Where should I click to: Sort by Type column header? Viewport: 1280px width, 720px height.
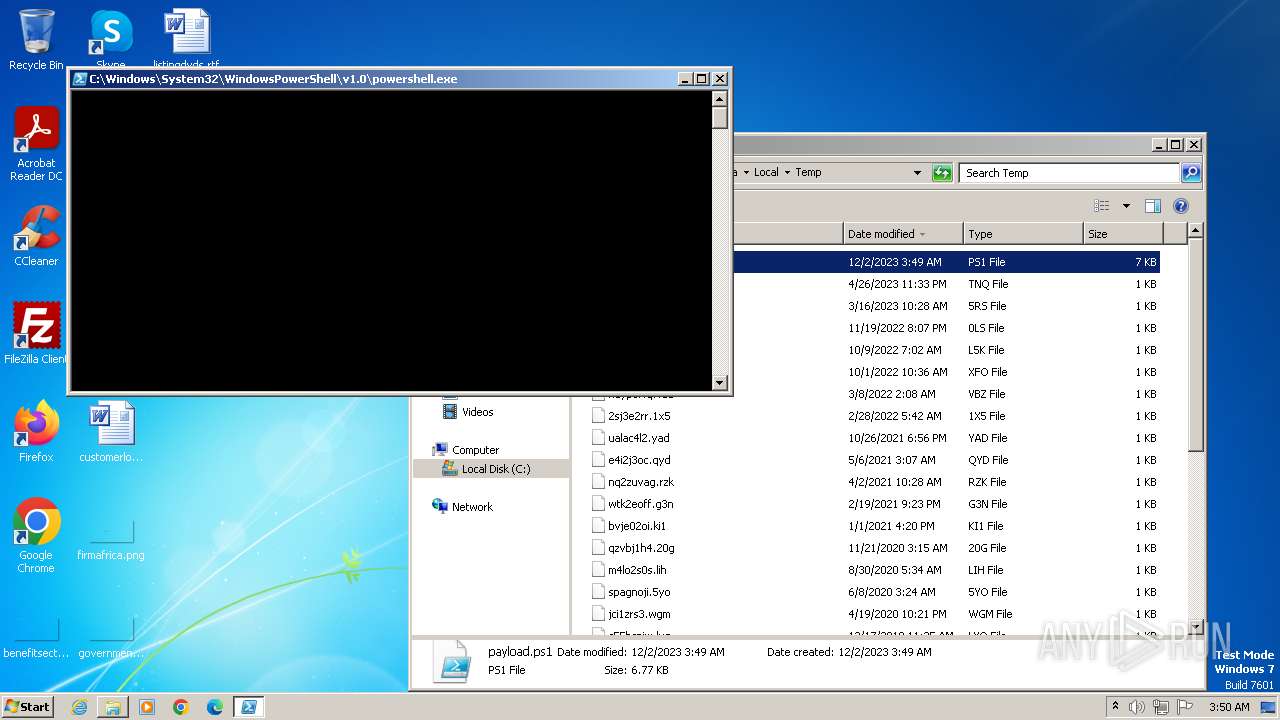pyautogui.click(x=1023, y=234)
